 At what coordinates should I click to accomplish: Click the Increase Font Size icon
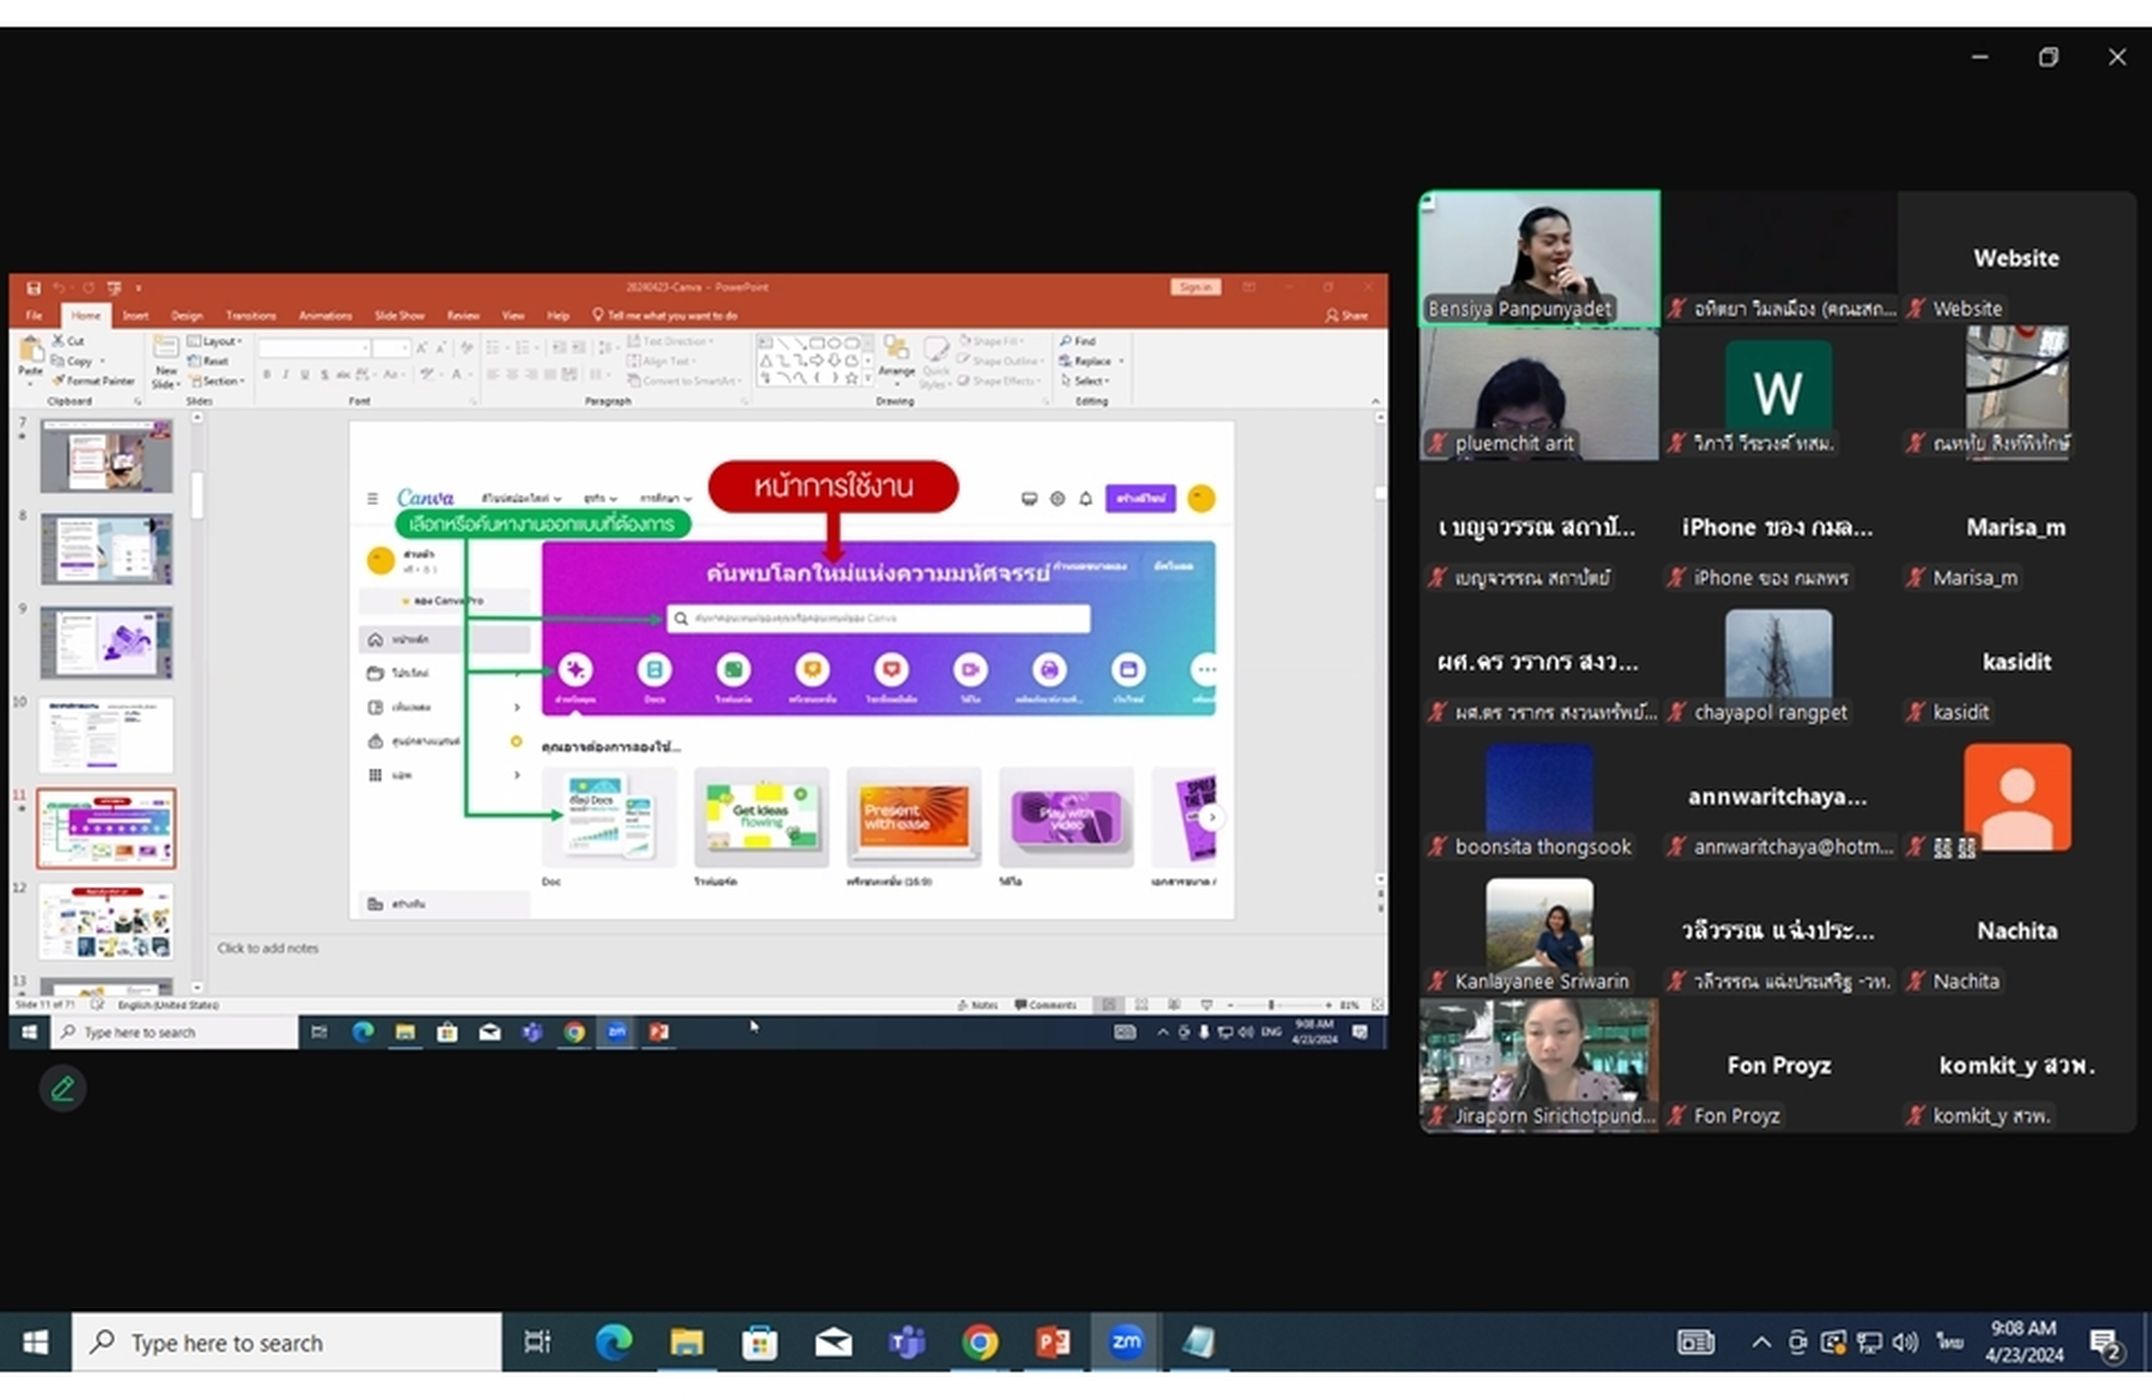click(x=422, y=347)
